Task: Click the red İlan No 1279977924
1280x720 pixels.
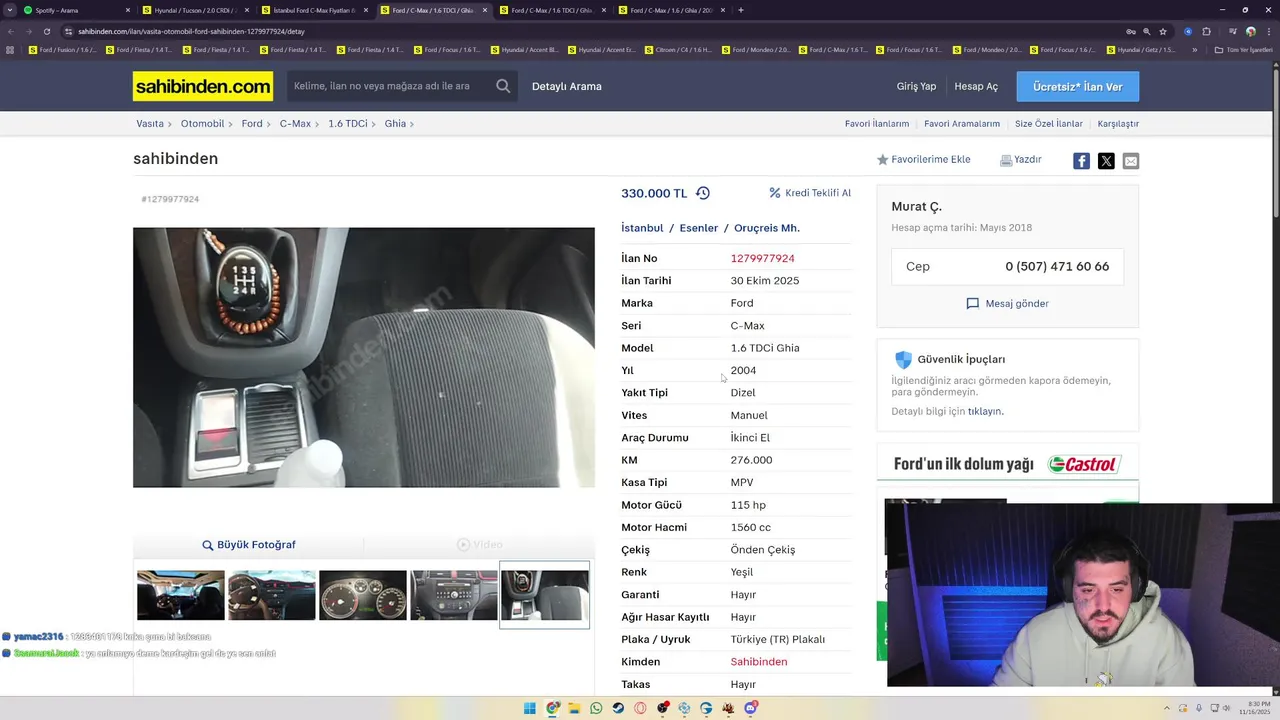Action: (x=762, y=258)
